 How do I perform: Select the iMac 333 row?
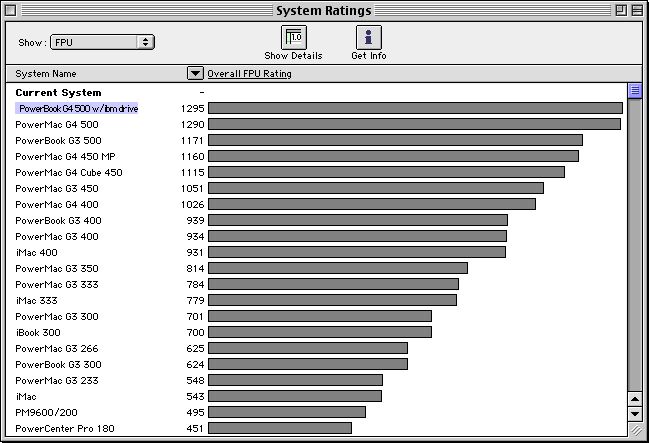(x=317, y=301)
